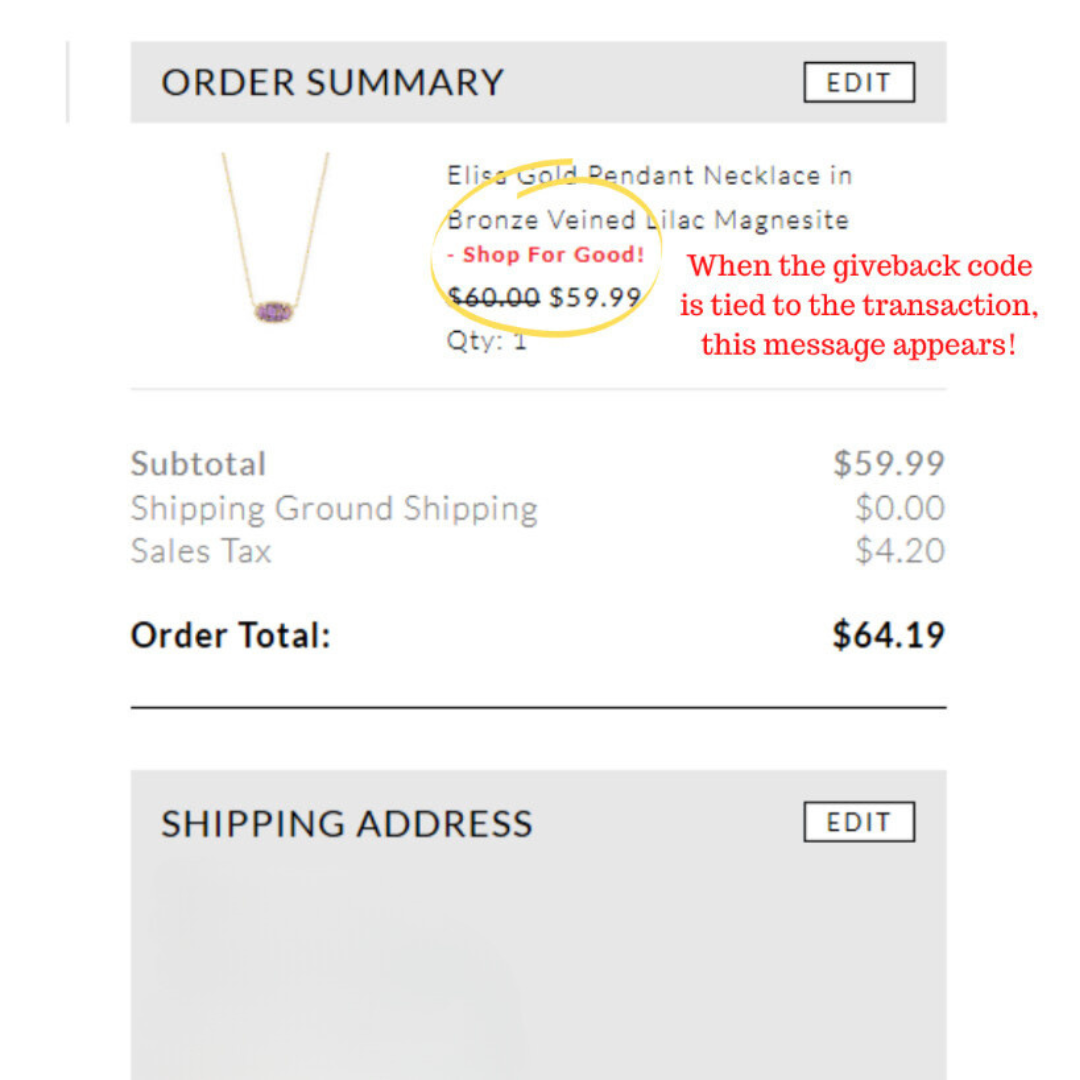Viewport: 1080px width, 1080px height.
Task: Select the $0.00 shipping cost
Action: (x=900, y=508)
